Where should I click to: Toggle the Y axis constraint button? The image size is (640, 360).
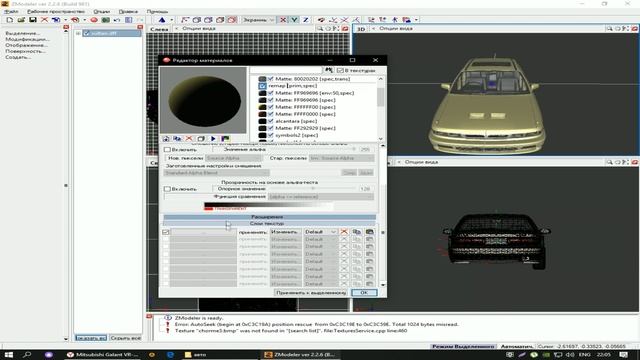(x=294, y=20)
